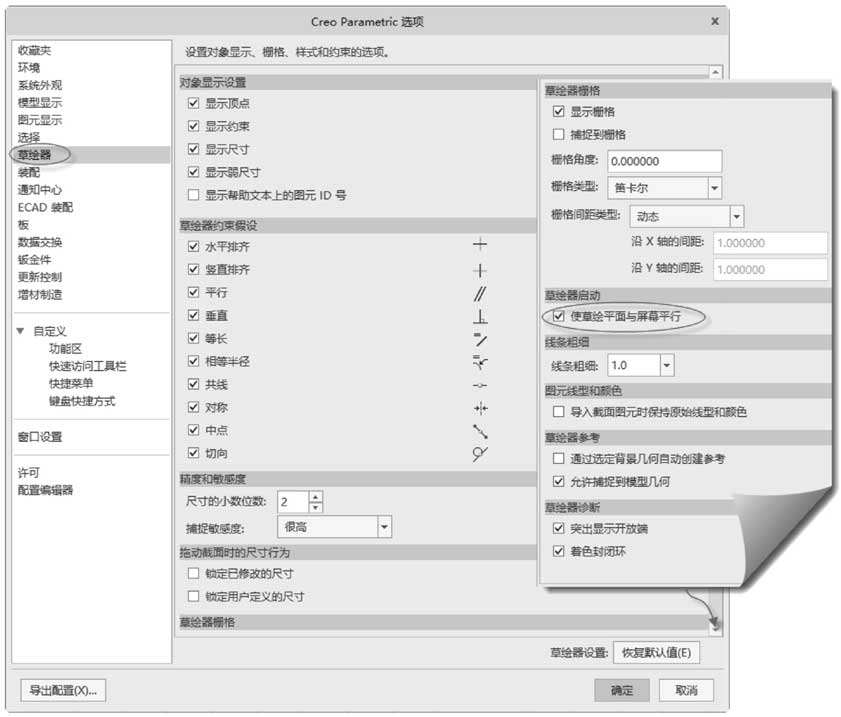Click the equal radius constraint icon
Viewport: 841px width, 717px height.
479,363
